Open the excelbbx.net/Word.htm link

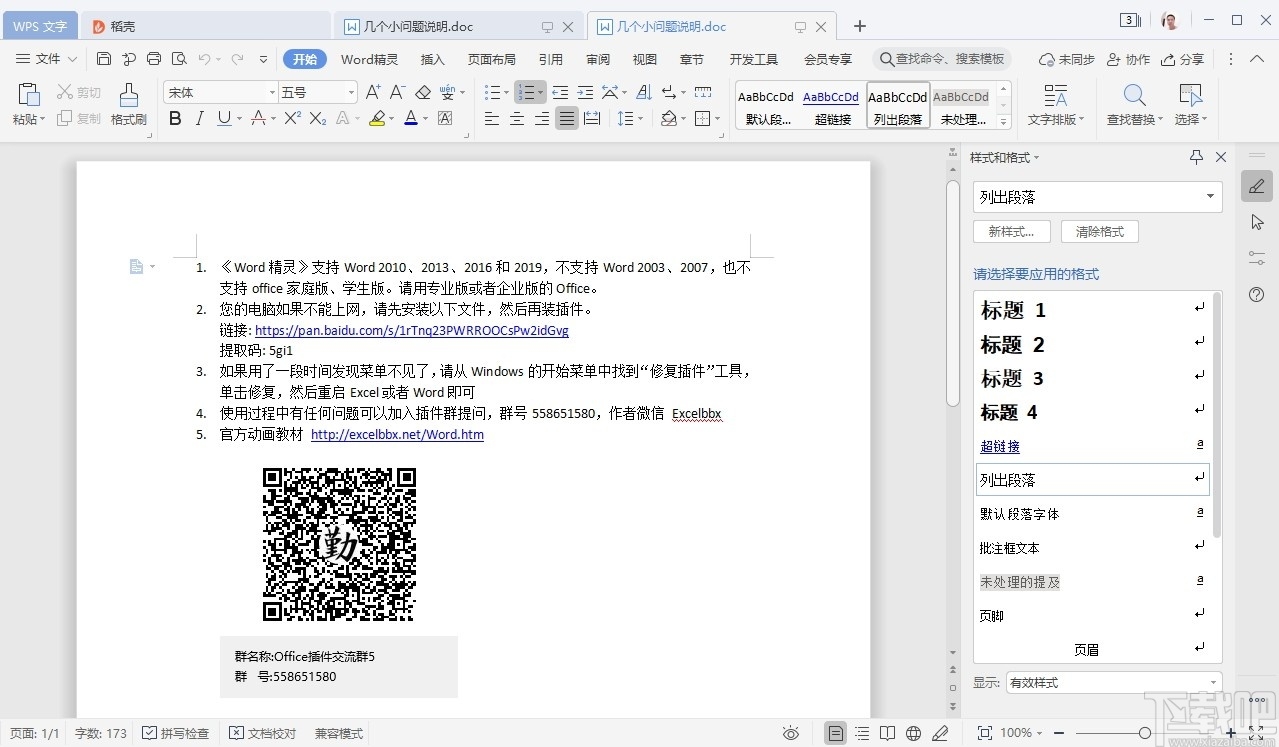click(x=397, y=435)
